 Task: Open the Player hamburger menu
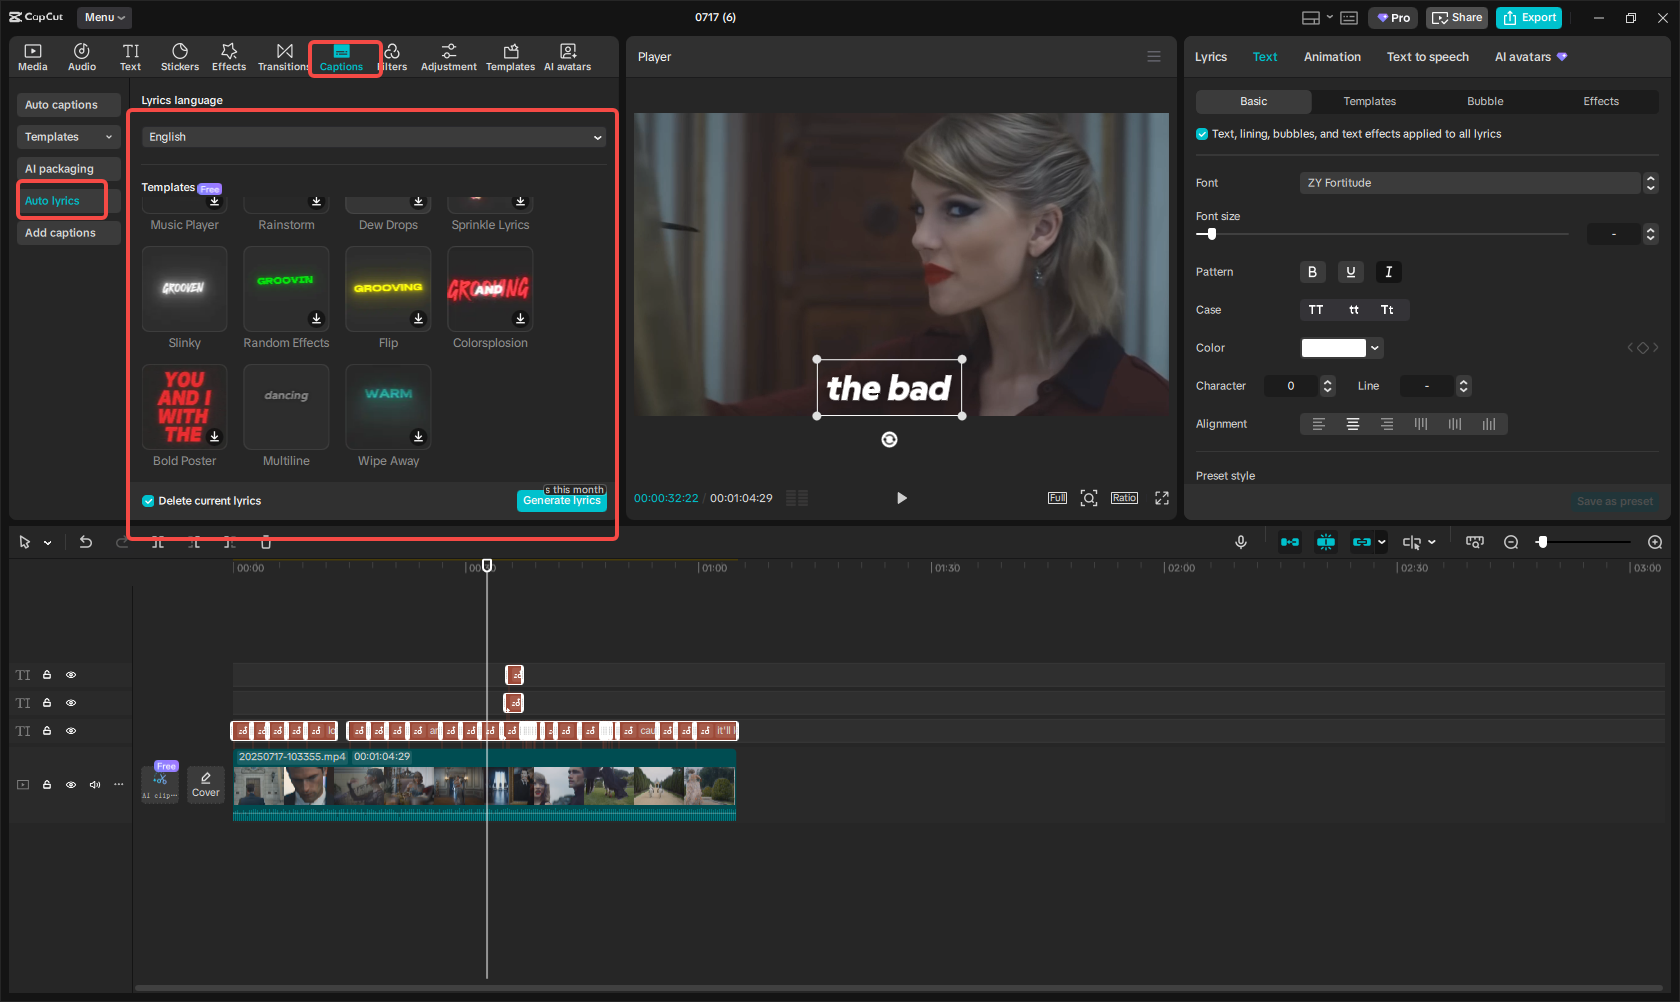(1154, 57)
